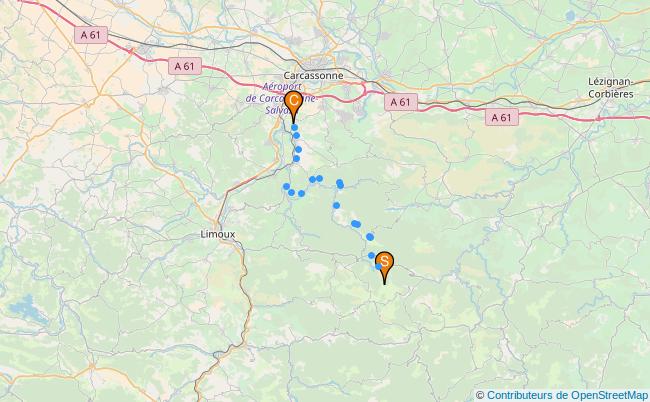Select the blue dot just above S marker
This screenshot has height=402, width=650.
coord(371,255)
